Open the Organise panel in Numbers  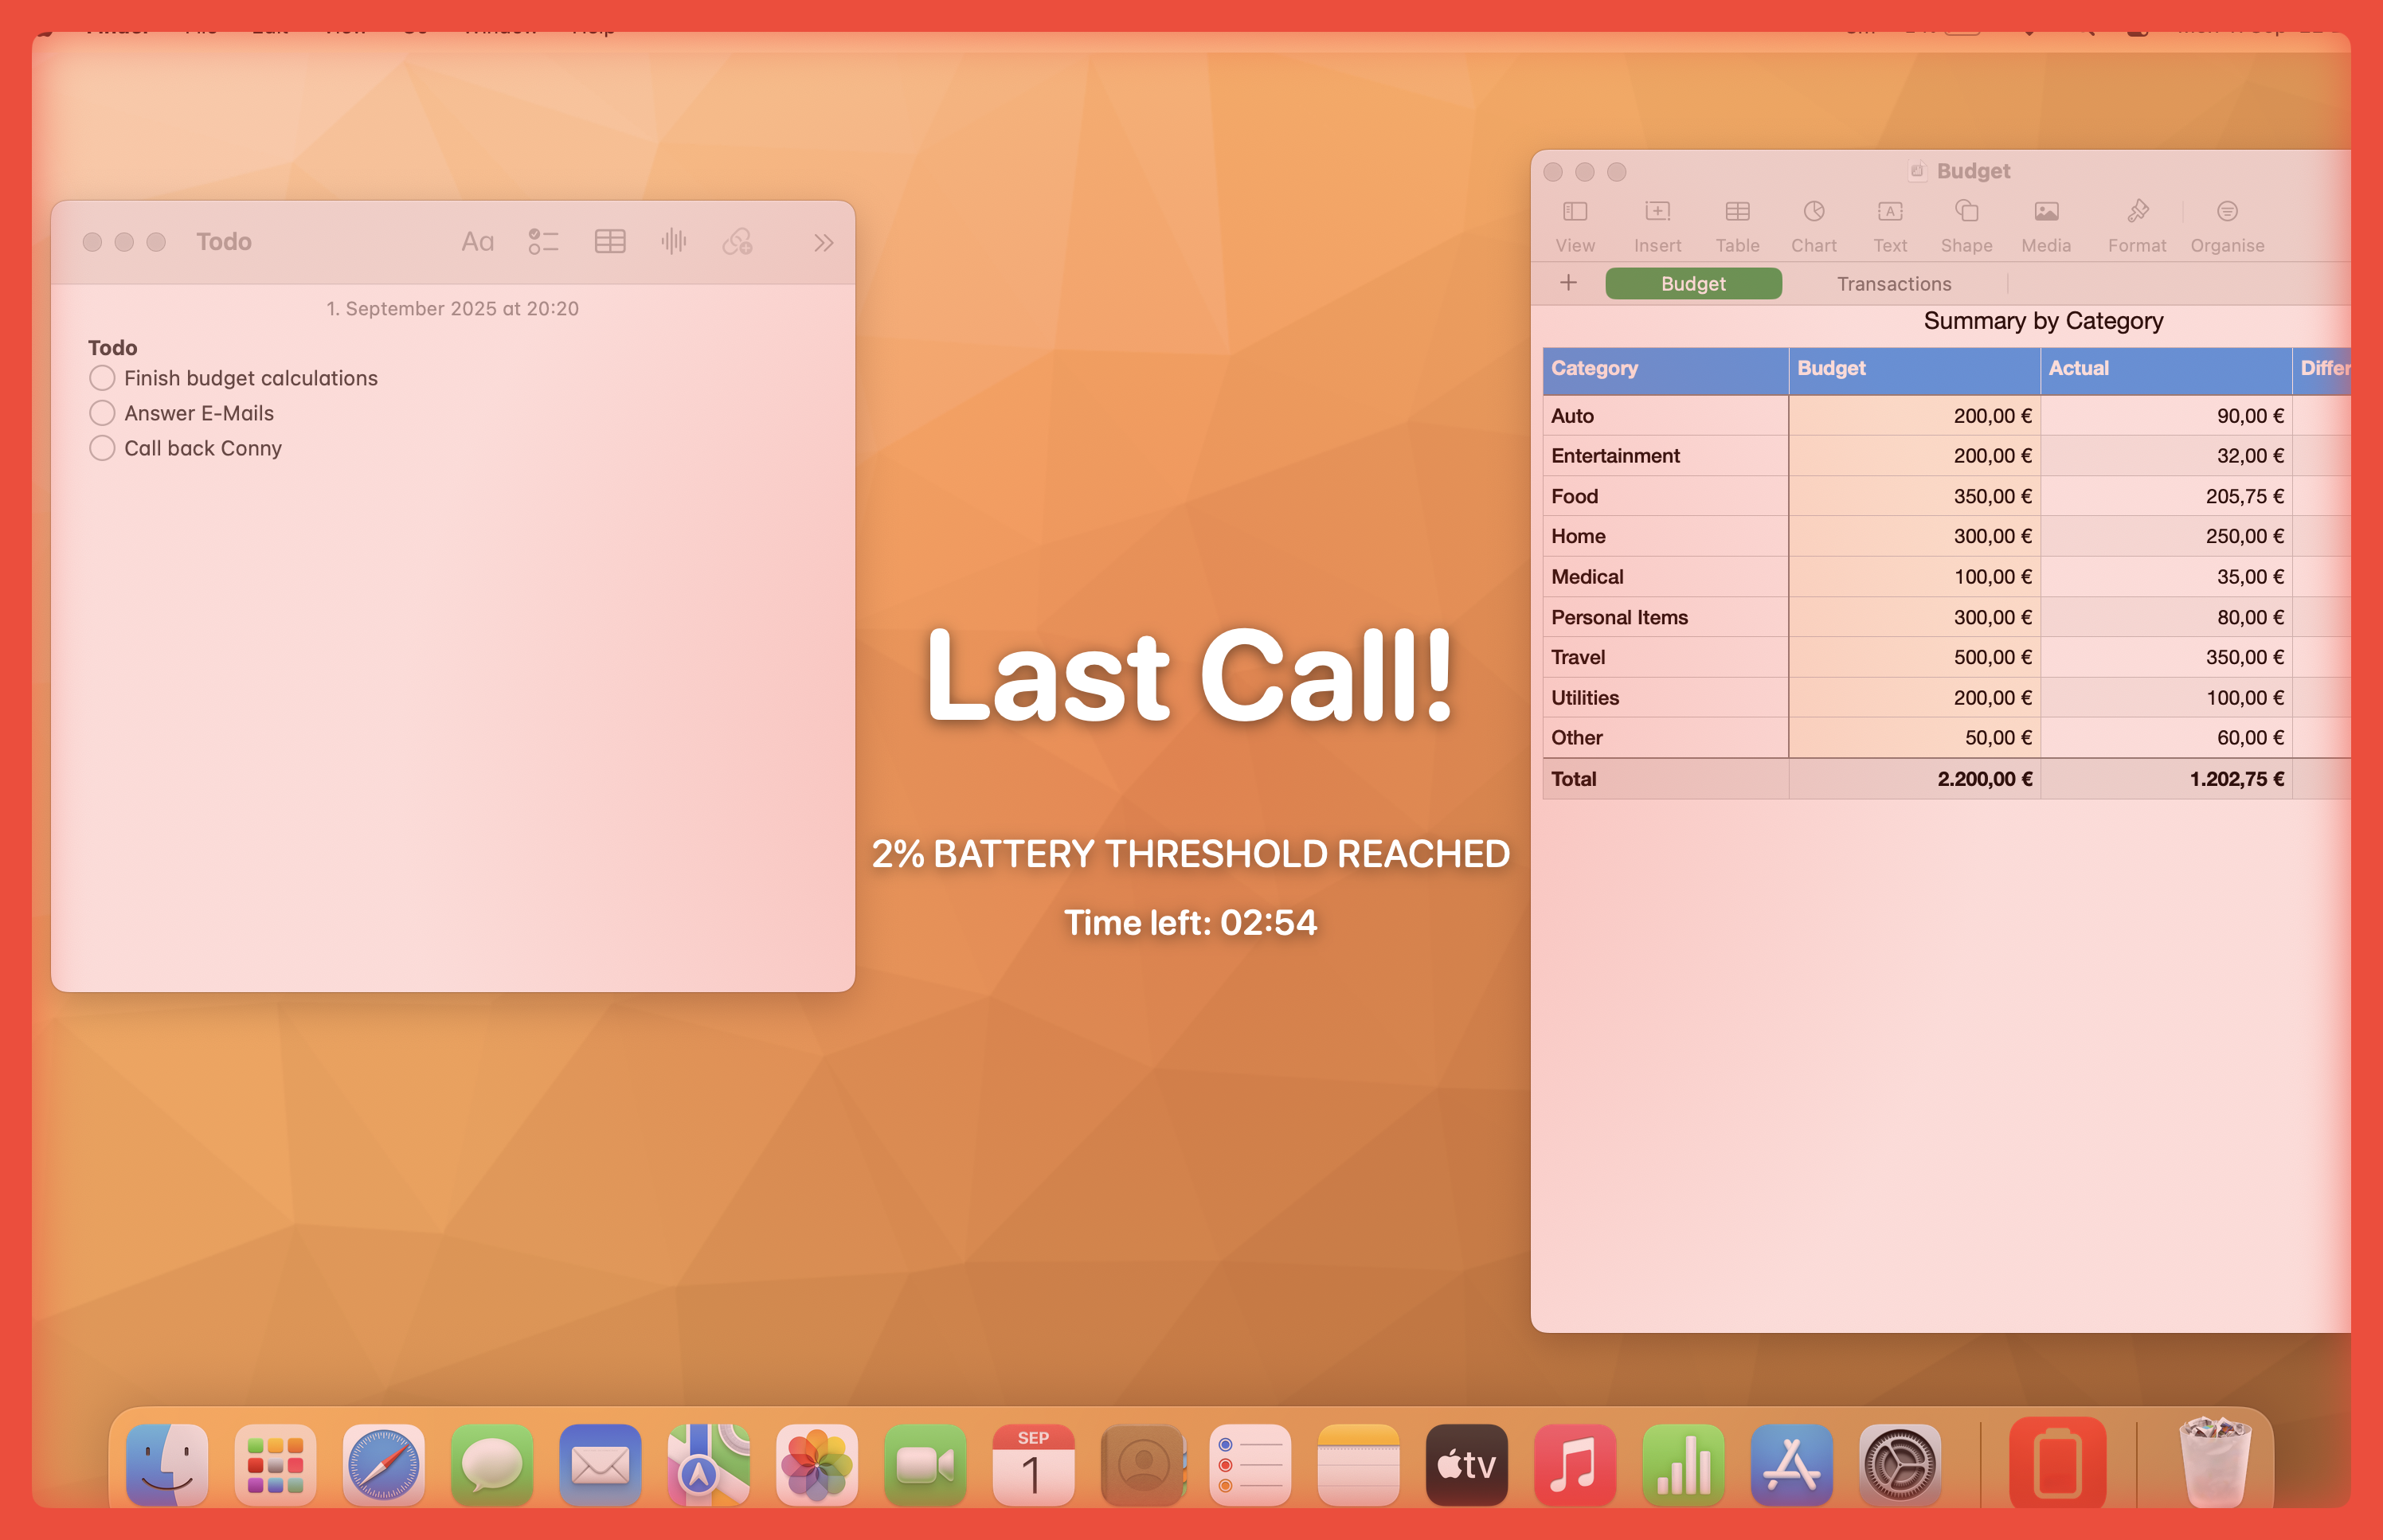click(2227, 222)
